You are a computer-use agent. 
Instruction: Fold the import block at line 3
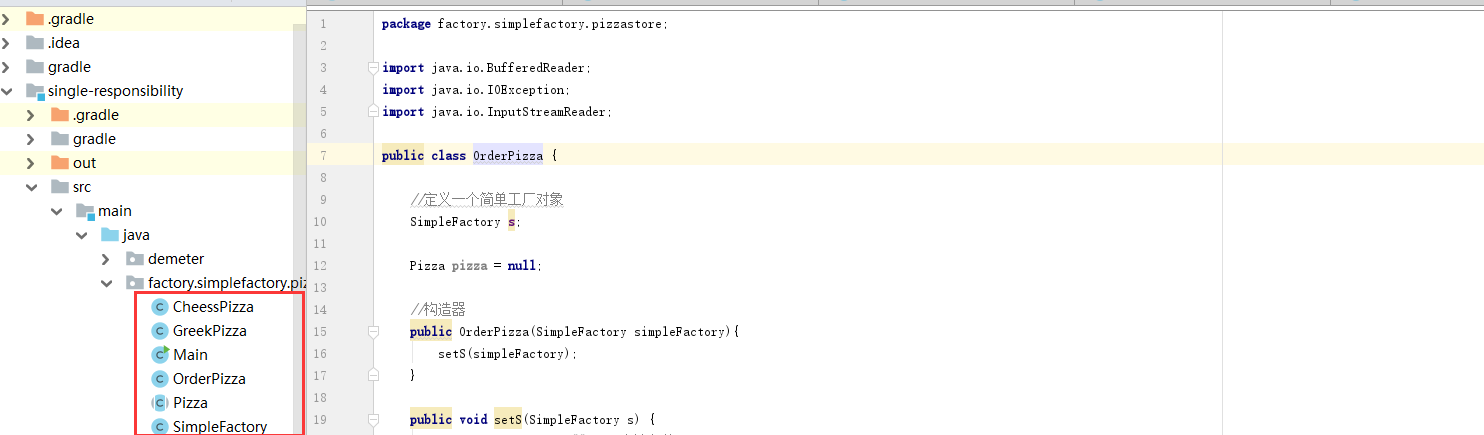373,68
